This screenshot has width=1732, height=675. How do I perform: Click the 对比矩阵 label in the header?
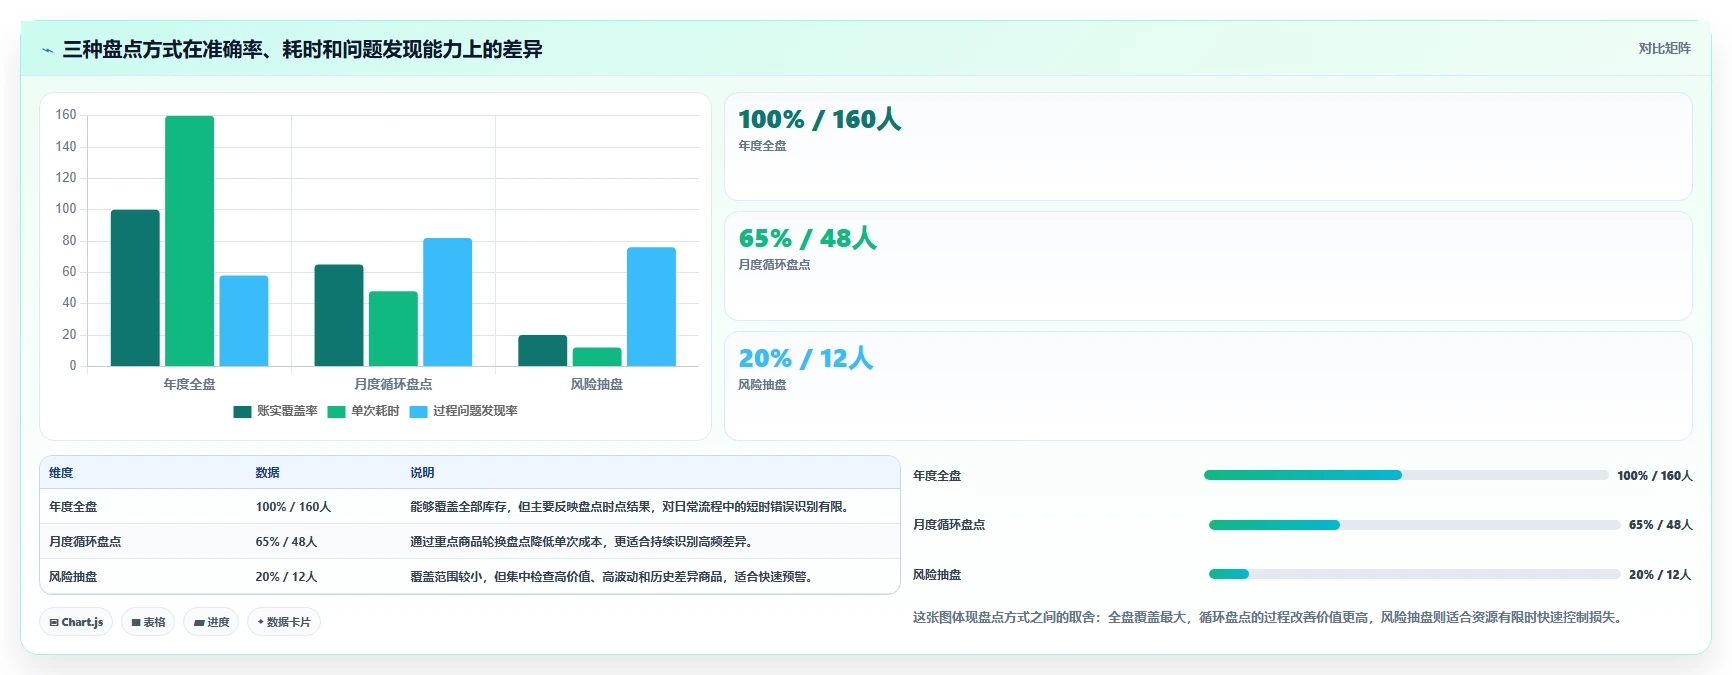(1664, 48)
